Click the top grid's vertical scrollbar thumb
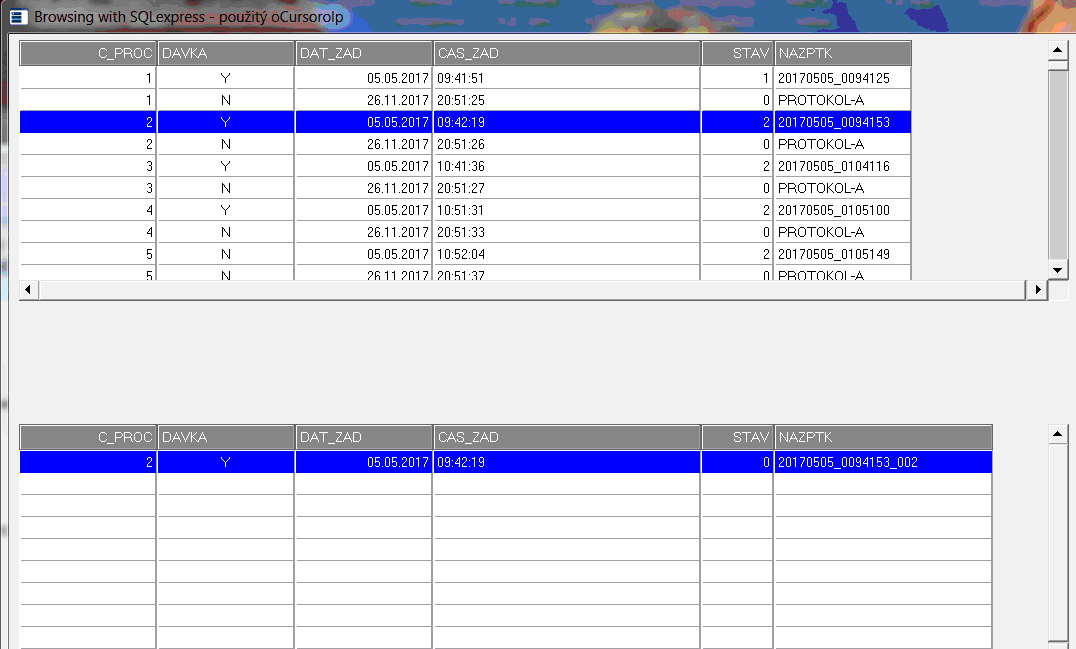1076x649 pixels. [x=1057, y=160]
